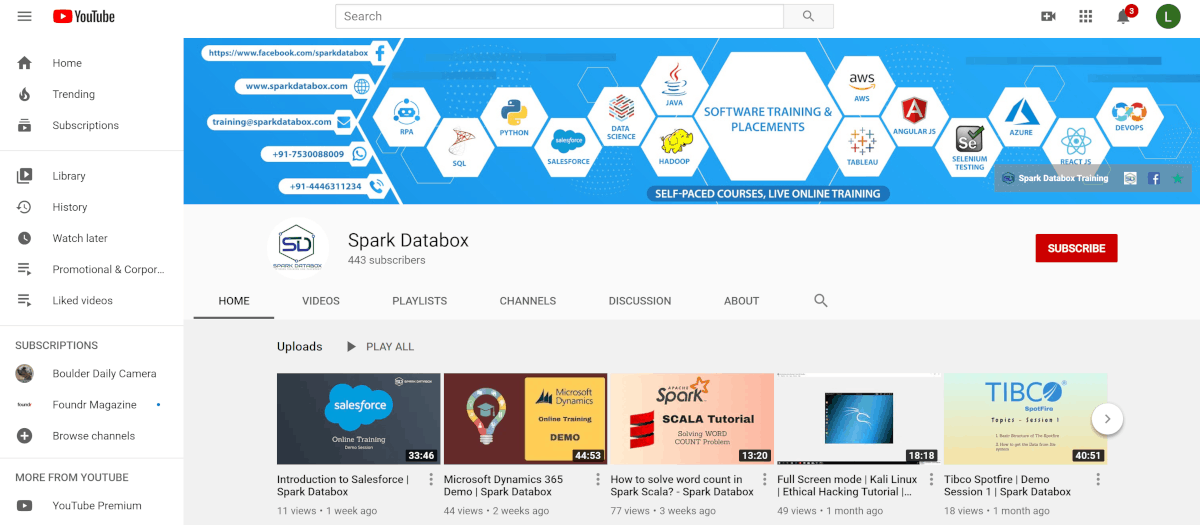Click the star icon on banner links

(x=1177, y=178)
